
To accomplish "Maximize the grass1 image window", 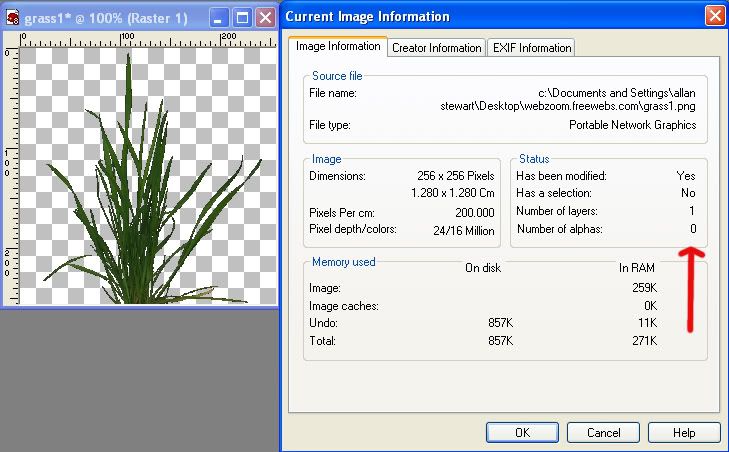I will pos(242,17).
